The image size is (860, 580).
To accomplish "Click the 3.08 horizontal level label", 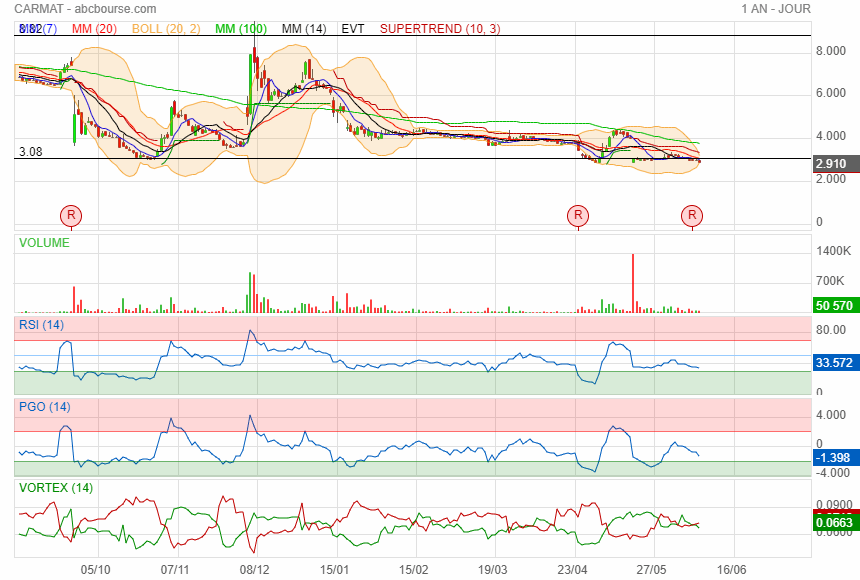I will pos(30,152).
